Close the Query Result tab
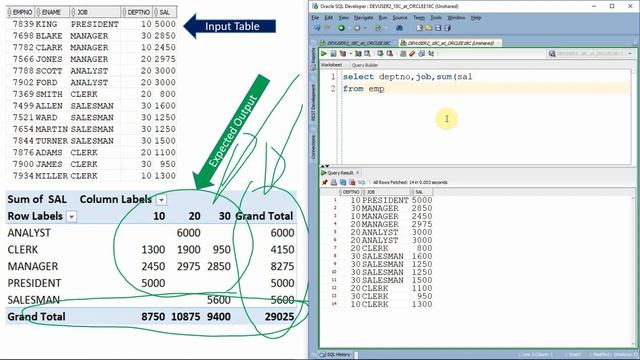The width and height of the screenshot is (640, 360). (358, 173)
